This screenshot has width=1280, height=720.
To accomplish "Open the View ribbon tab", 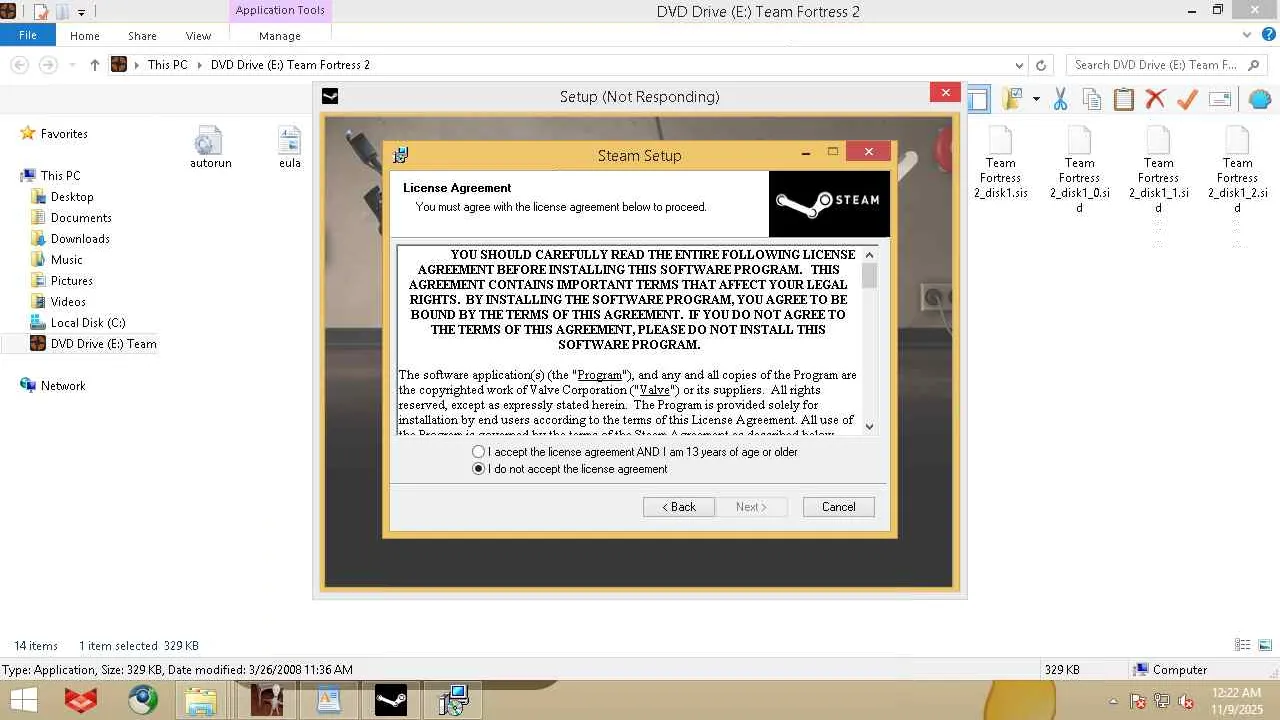I will click(x=198, y=36).
